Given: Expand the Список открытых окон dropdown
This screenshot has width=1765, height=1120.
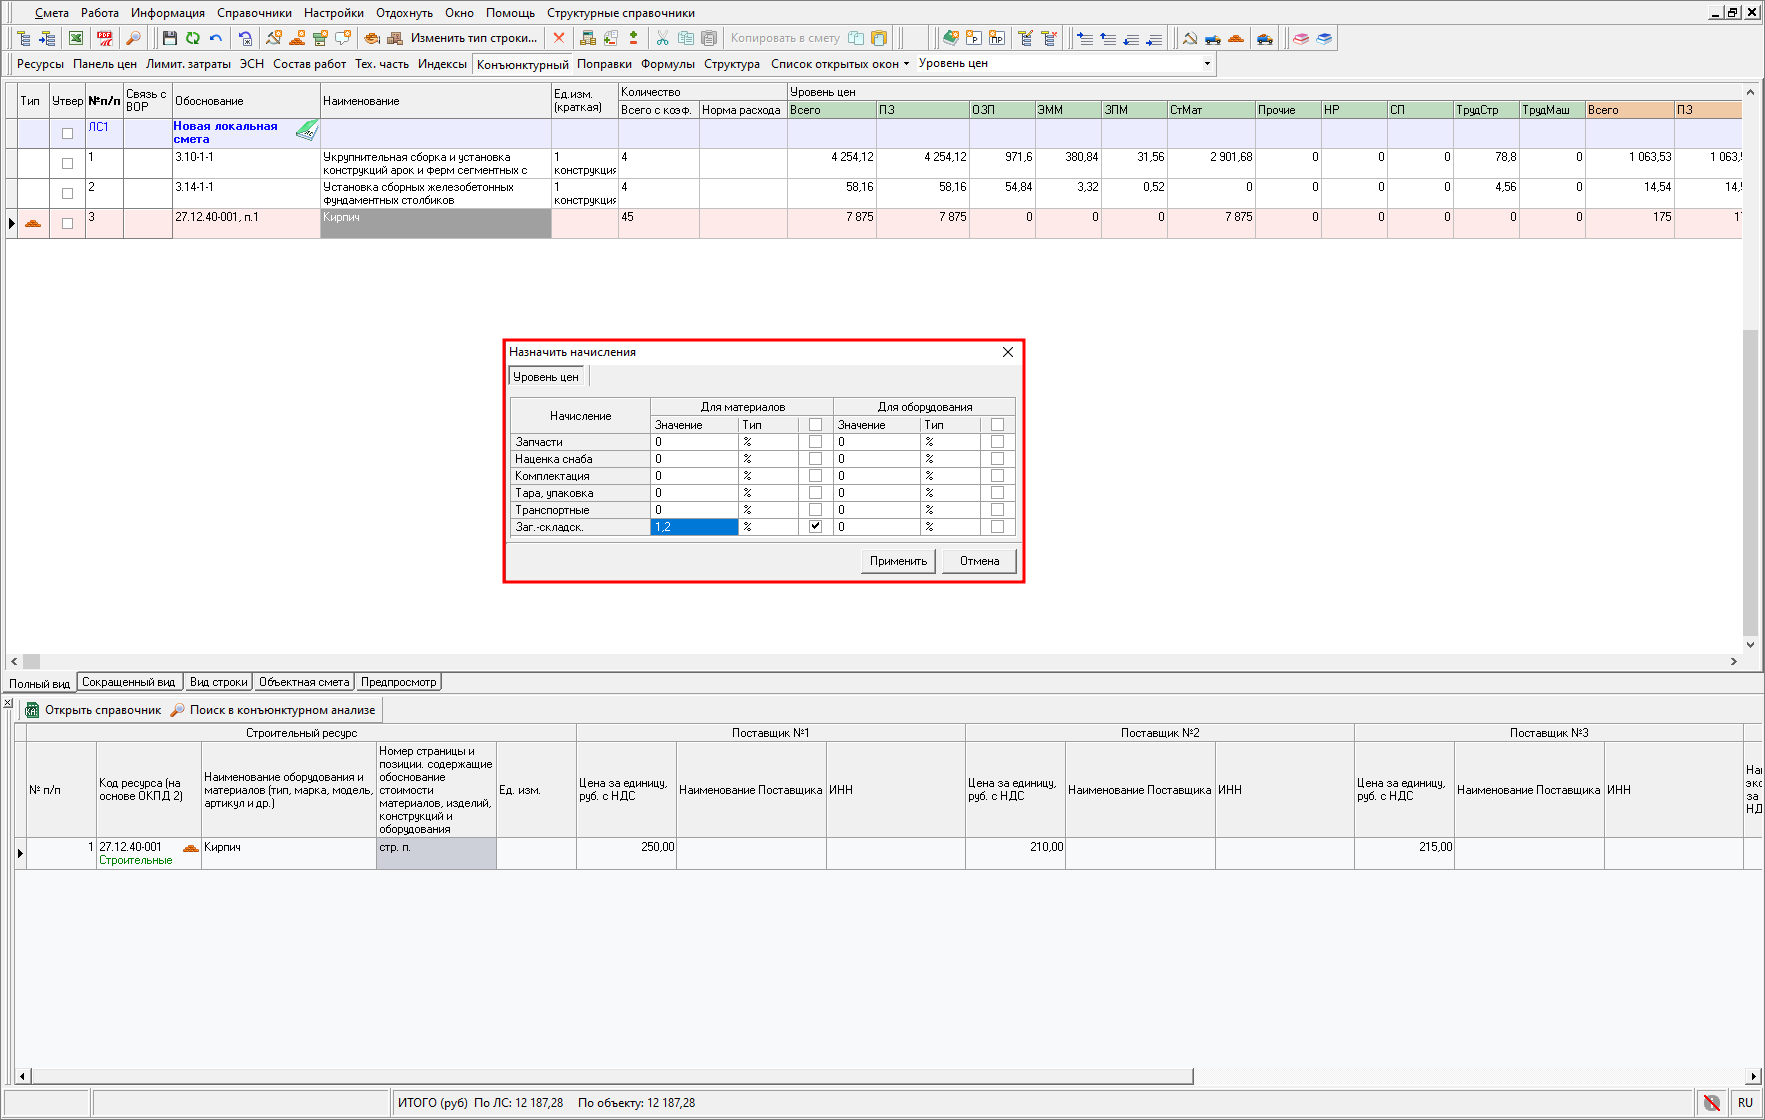Looking at the screenshot, I should click(840, 64).
